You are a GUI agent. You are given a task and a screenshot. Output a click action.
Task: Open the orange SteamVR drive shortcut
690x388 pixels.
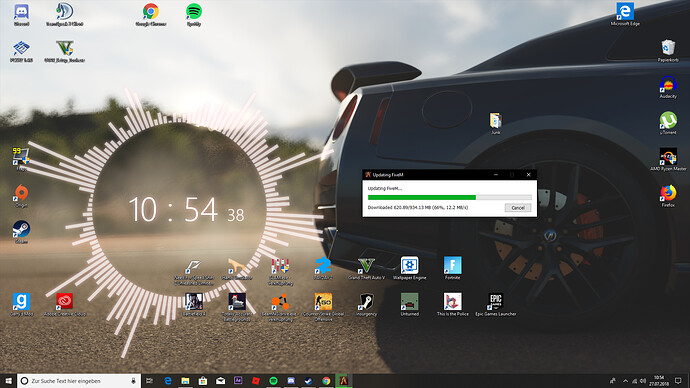[x=280, y=307]
